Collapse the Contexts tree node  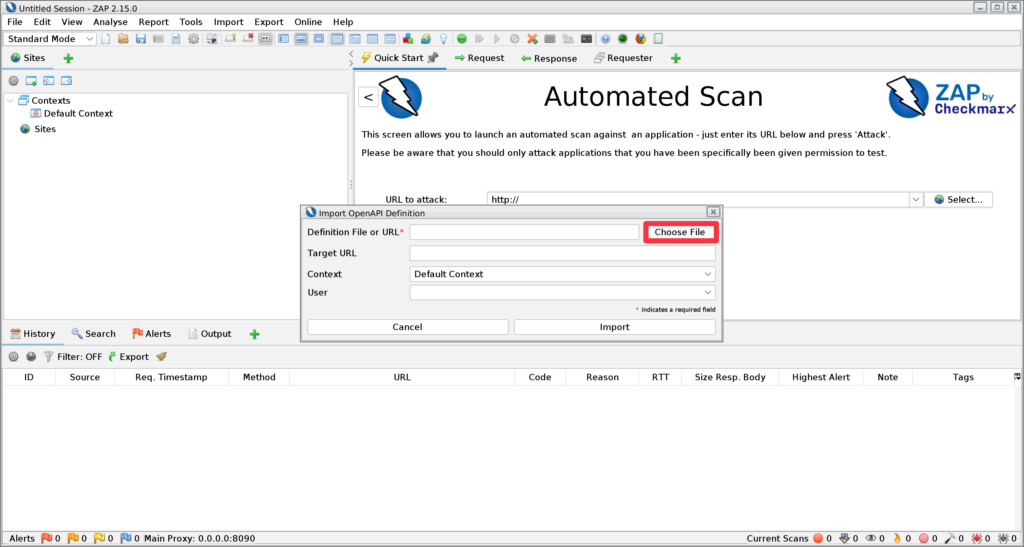click(10, 101)
